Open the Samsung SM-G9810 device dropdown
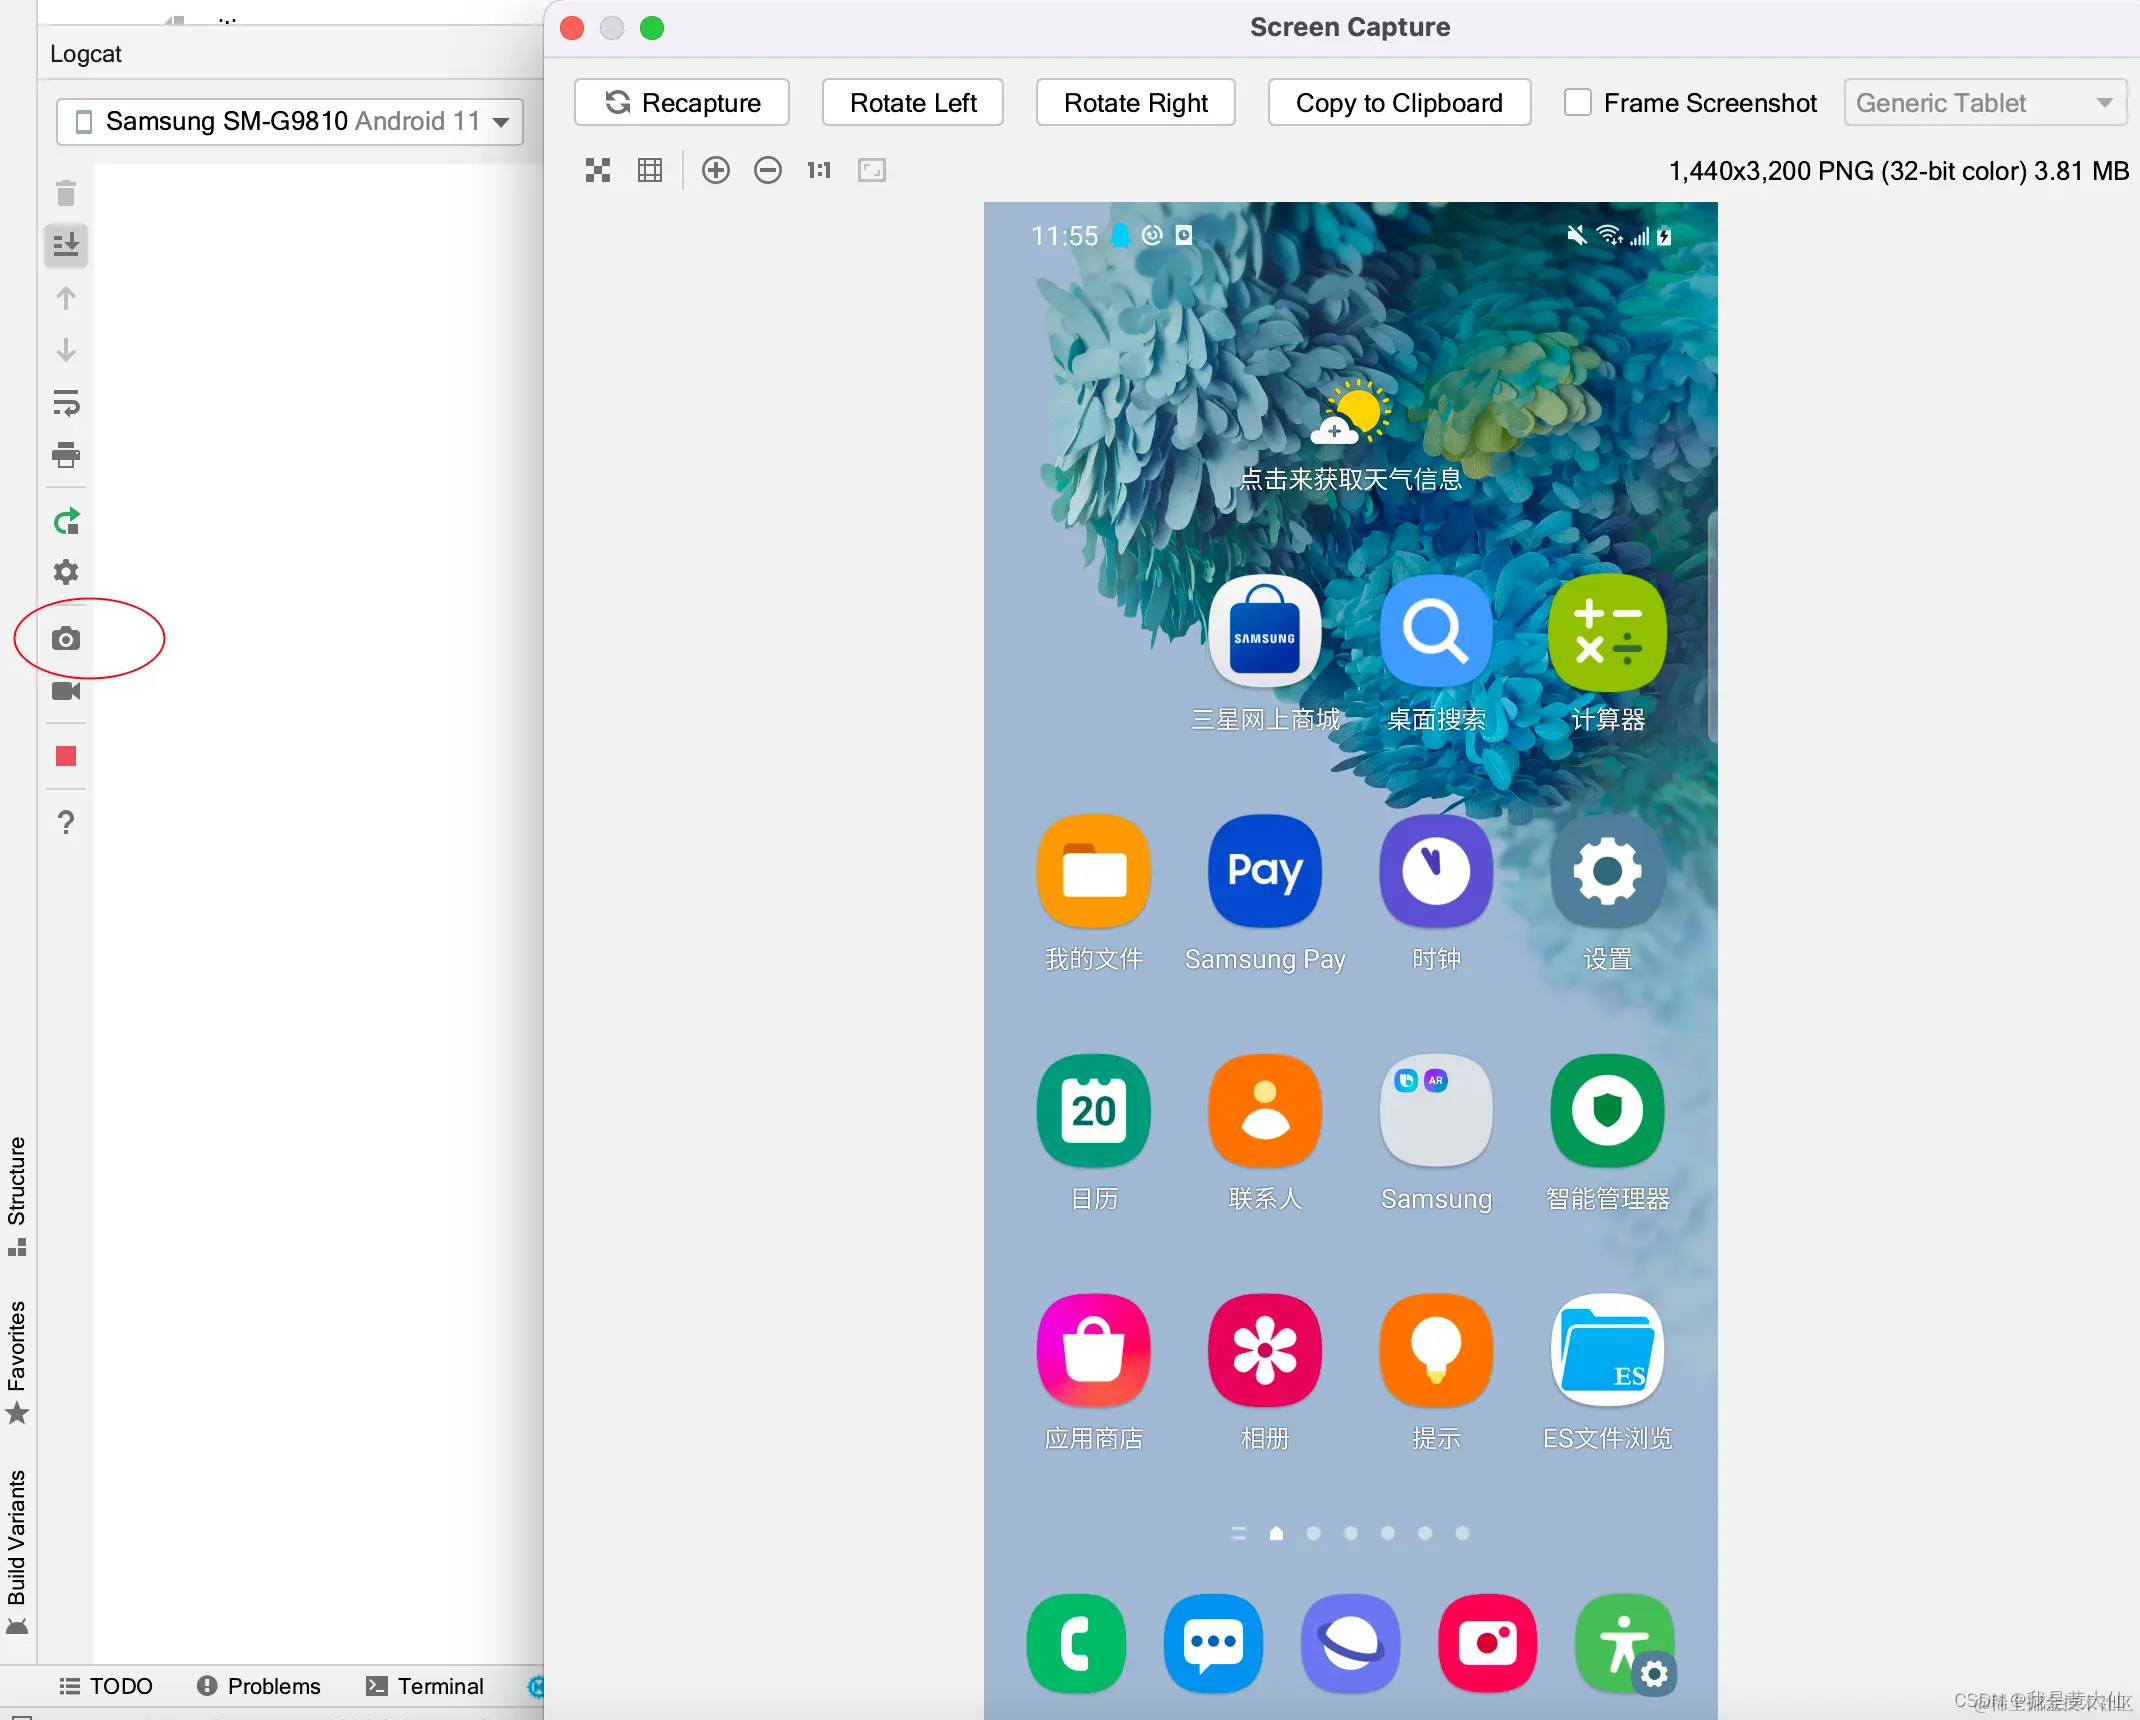This screenshot has width=2140, height=1720. pos(290,122)
